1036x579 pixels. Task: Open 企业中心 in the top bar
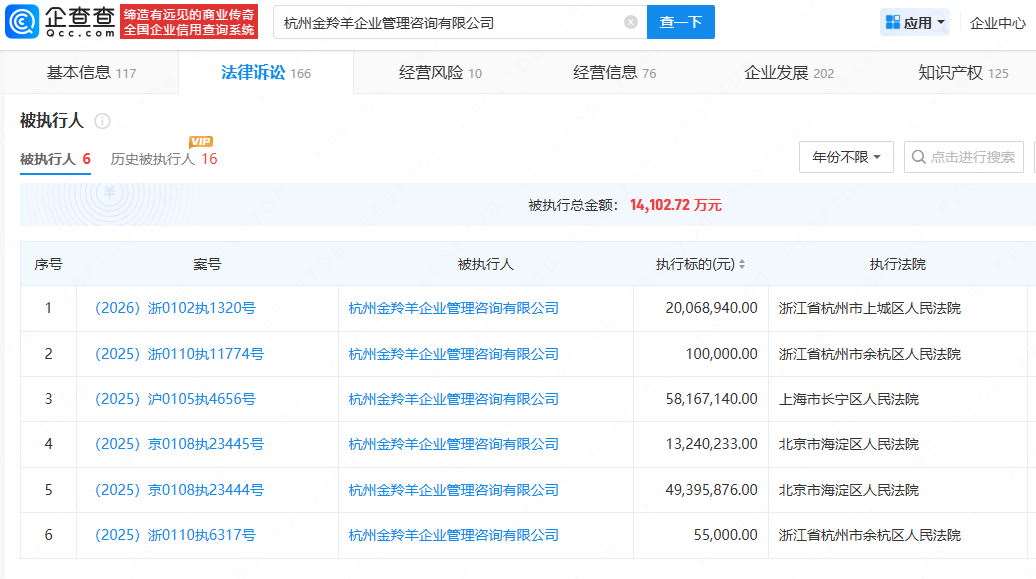click(x=997, y=22)
